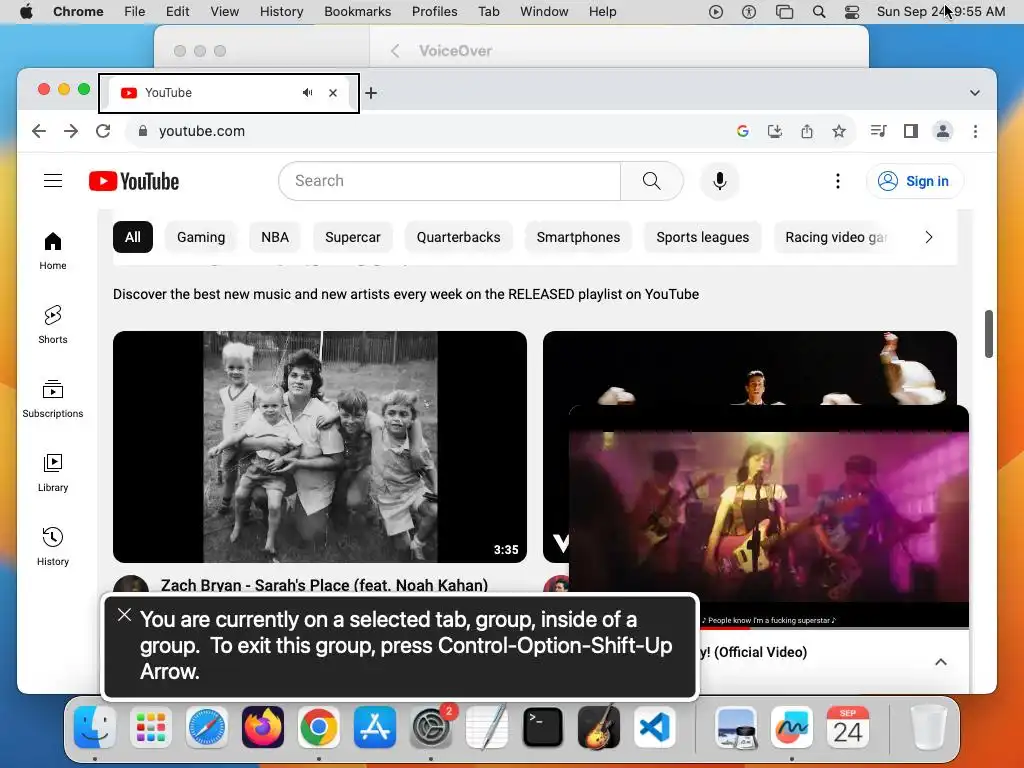Image resolution: width=1024 pixels, height=768 pixels.
Task: Go to Home in sidebar
Action: [x=53, y=251]
